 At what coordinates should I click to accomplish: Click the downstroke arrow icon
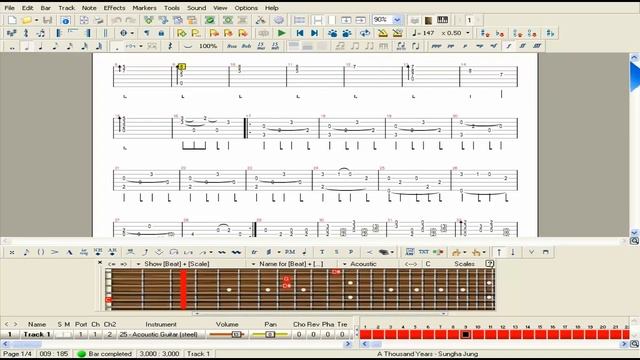[x=513, y=252]
